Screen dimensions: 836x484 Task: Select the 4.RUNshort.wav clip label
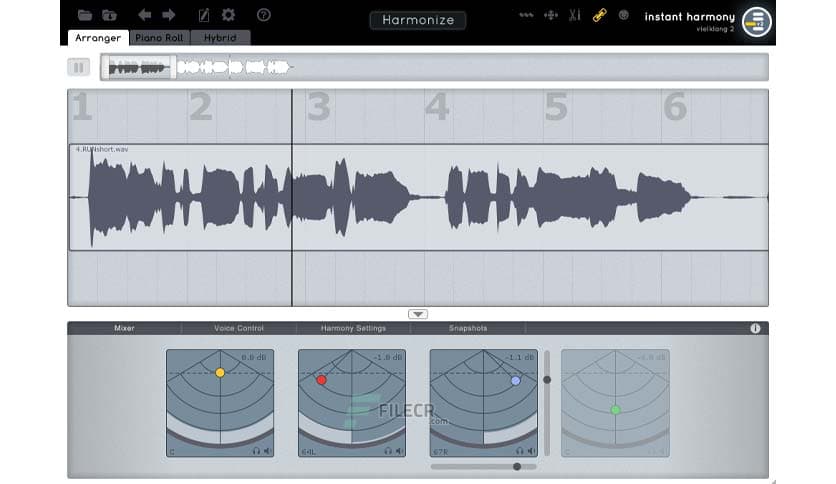101,149
